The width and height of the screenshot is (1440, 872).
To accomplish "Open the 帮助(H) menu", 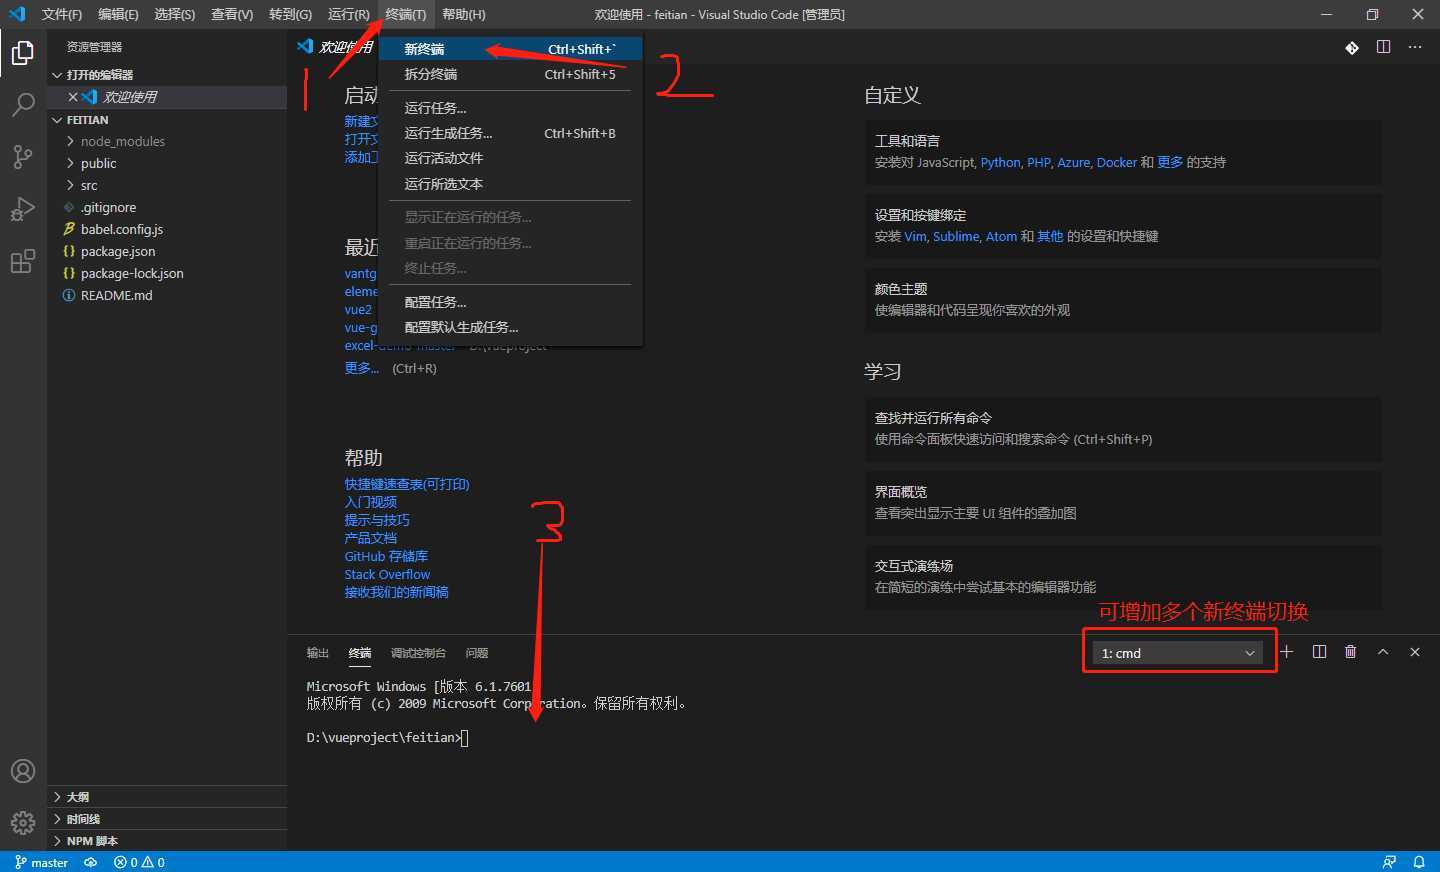I will tap(464, 14).
